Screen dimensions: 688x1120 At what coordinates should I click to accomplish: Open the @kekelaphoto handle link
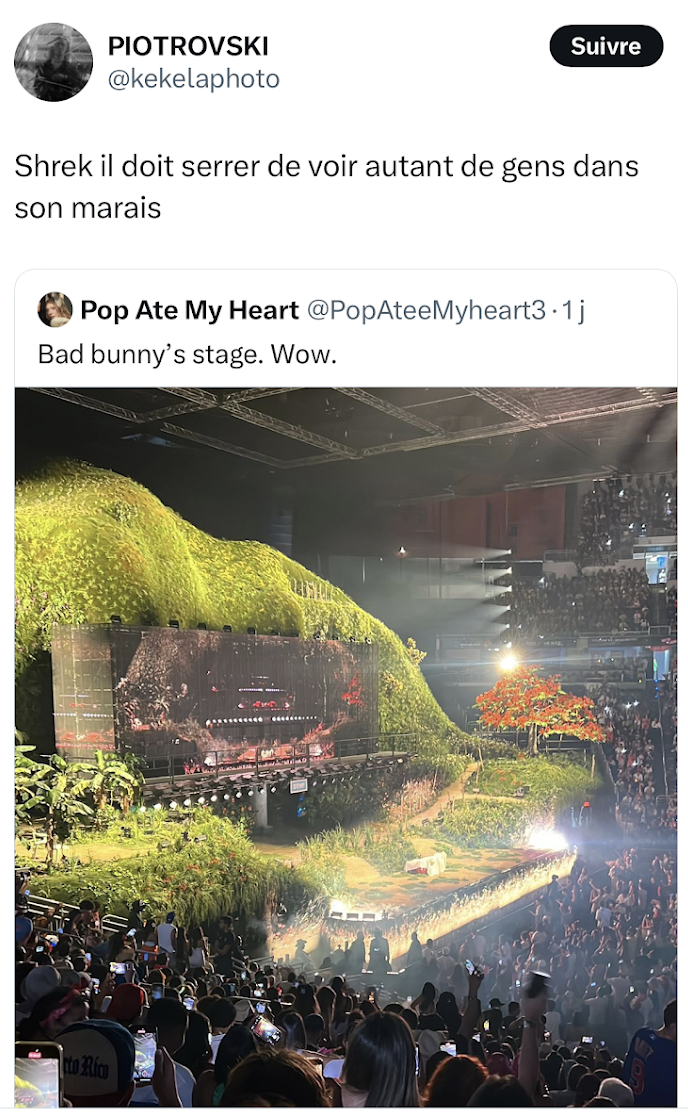point(194,79)
